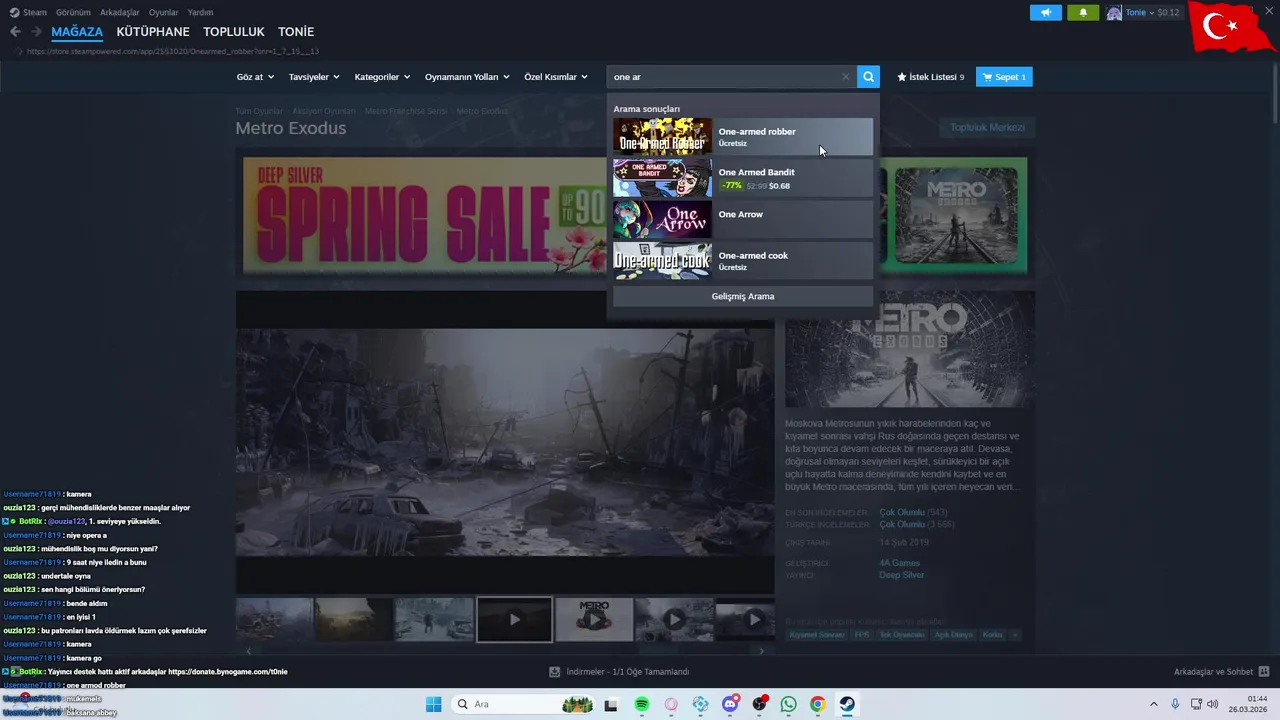Go back with the left arrow navigation button
Image resolution: width=1280 pixels, height=720 pixels.
[x=15, y=32]
